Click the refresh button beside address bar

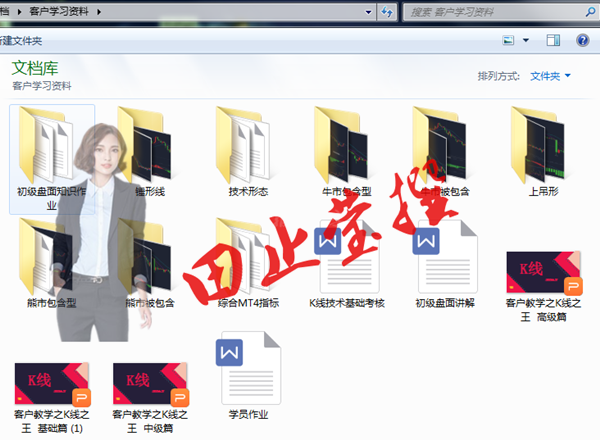pyautogui.click(x=386, y=12)
